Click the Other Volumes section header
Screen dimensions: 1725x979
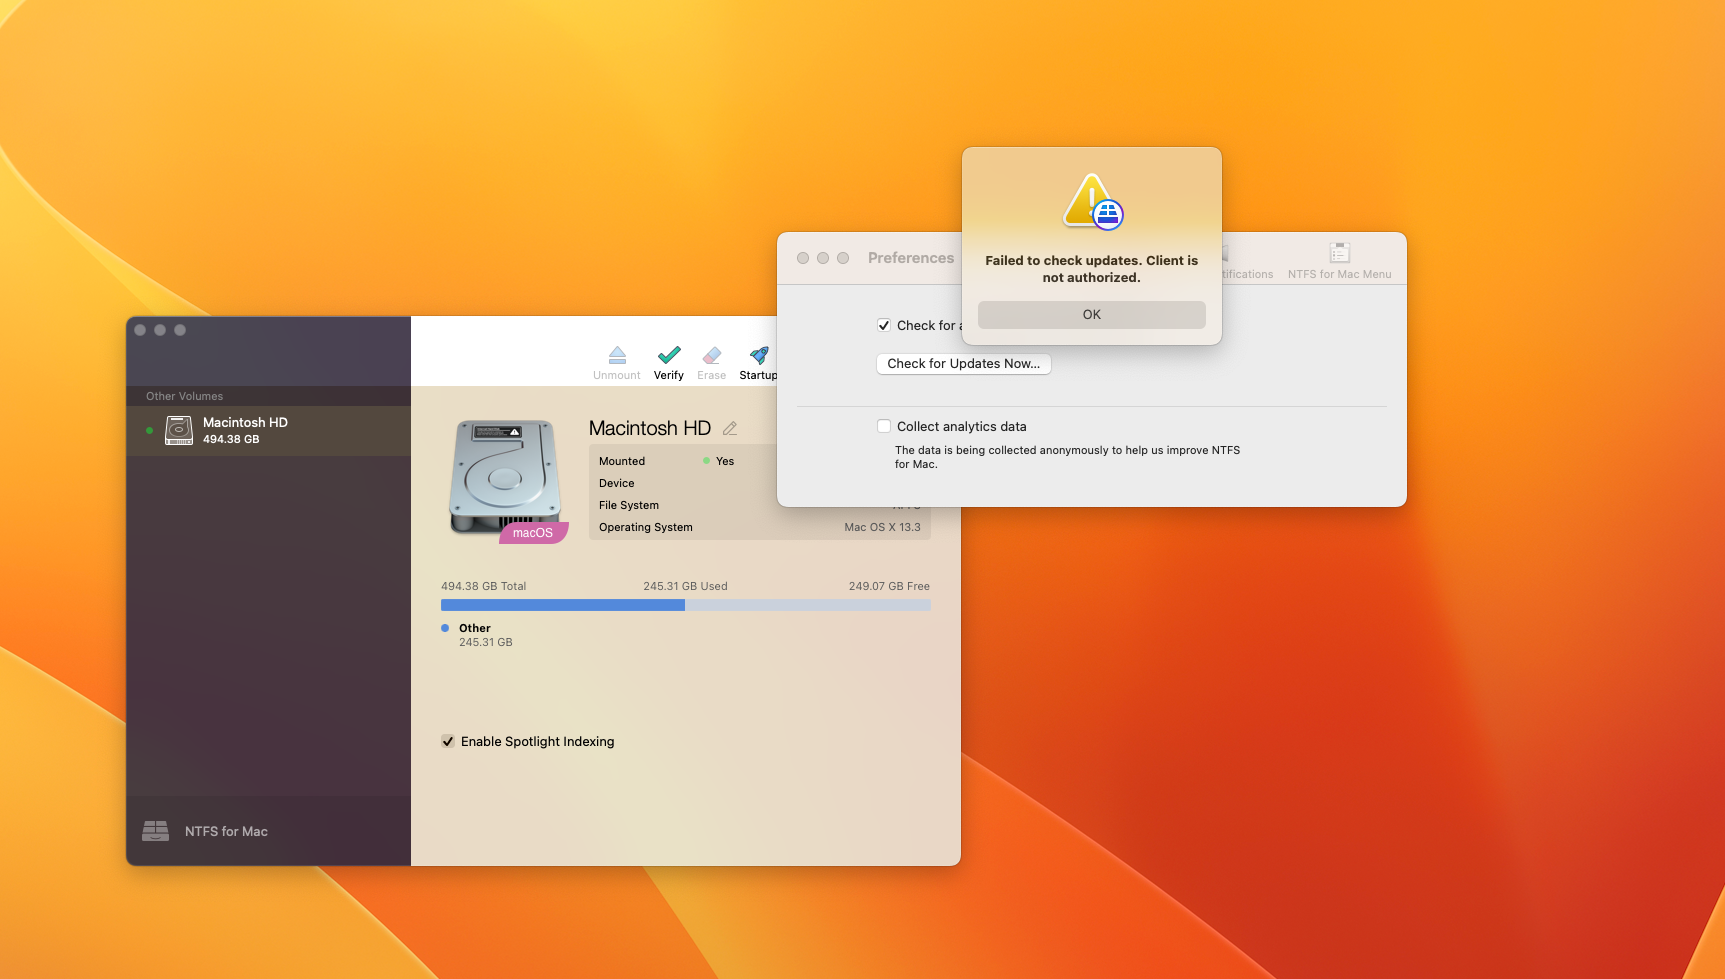click(185, 396)
